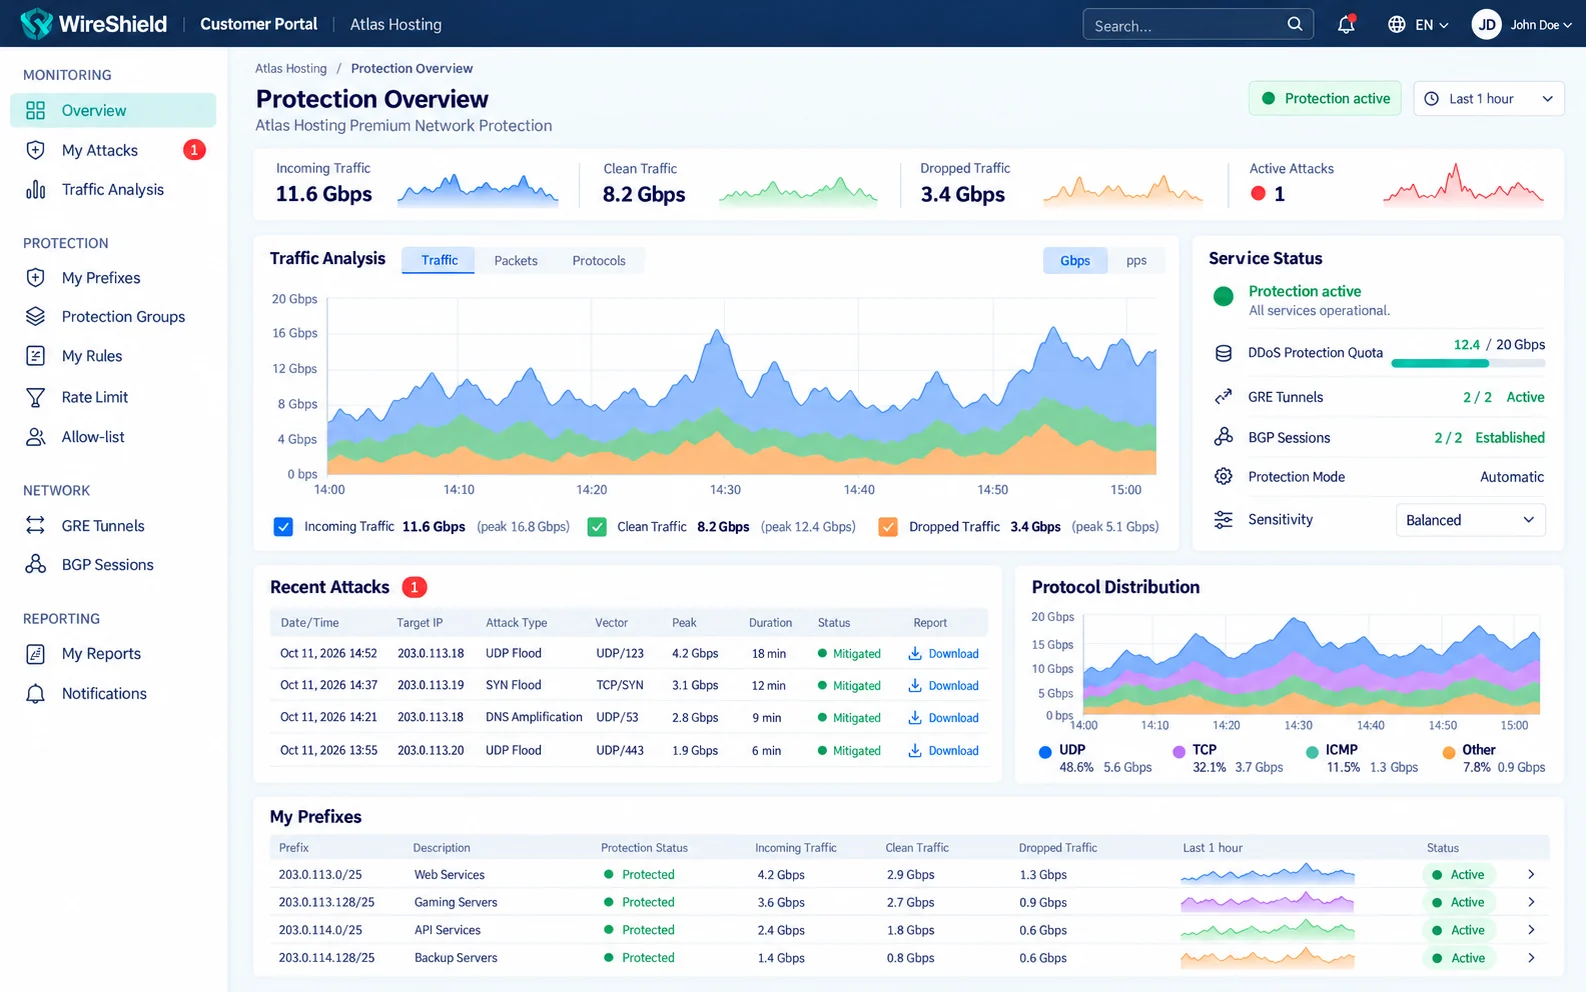Download the DNS Amplification attack report
This screenshot has height=992, width=1586.
pos(943,718)
